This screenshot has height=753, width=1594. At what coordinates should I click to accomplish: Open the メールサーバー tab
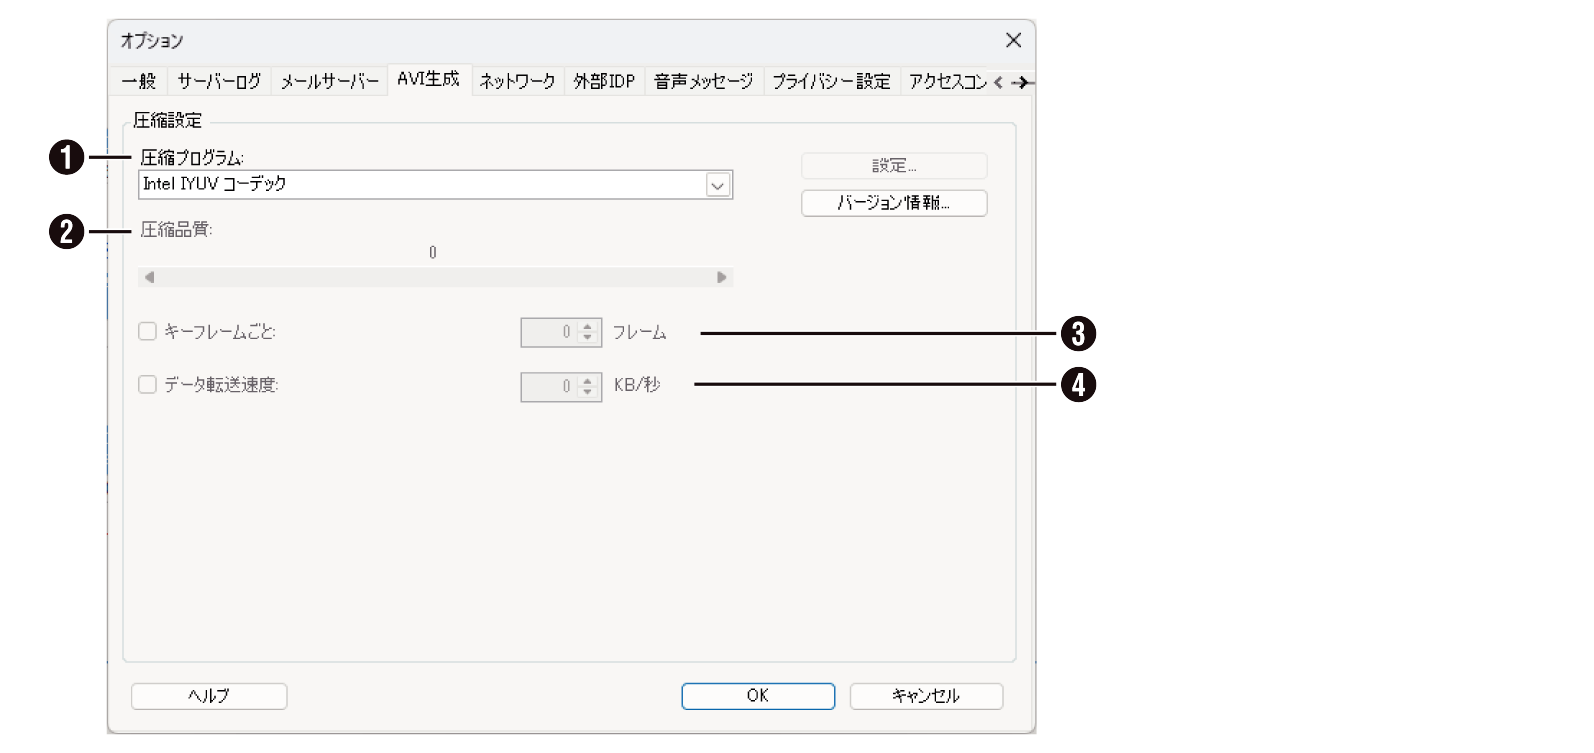[329, 82]
